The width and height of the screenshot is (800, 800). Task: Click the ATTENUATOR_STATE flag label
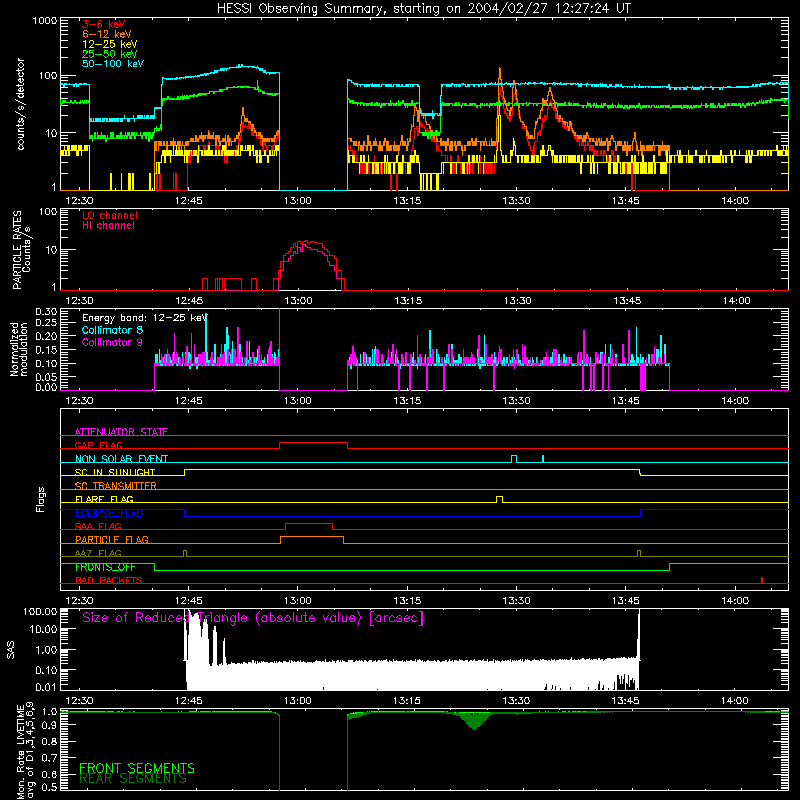pos(121,432)
